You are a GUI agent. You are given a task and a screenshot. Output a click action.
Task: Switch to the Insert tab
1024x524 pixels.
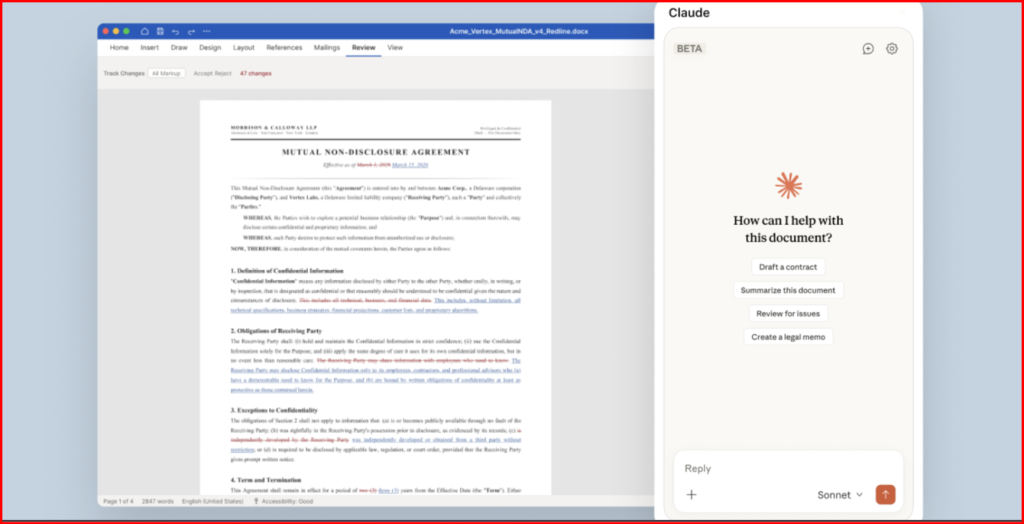[x=149, y=47]
